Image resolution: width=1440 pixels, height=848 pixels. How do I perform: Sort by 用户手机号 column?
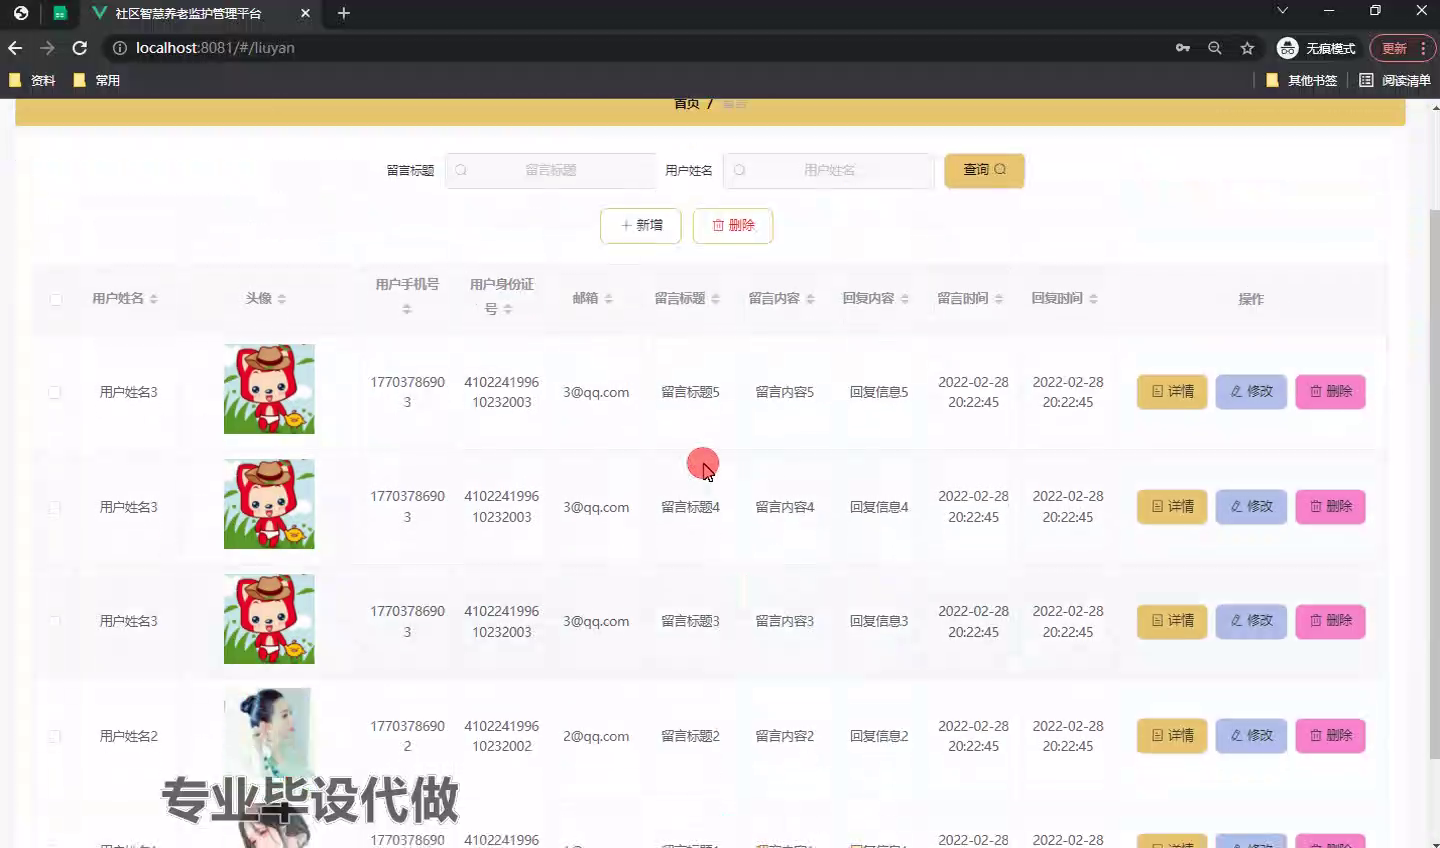point(407,309)
